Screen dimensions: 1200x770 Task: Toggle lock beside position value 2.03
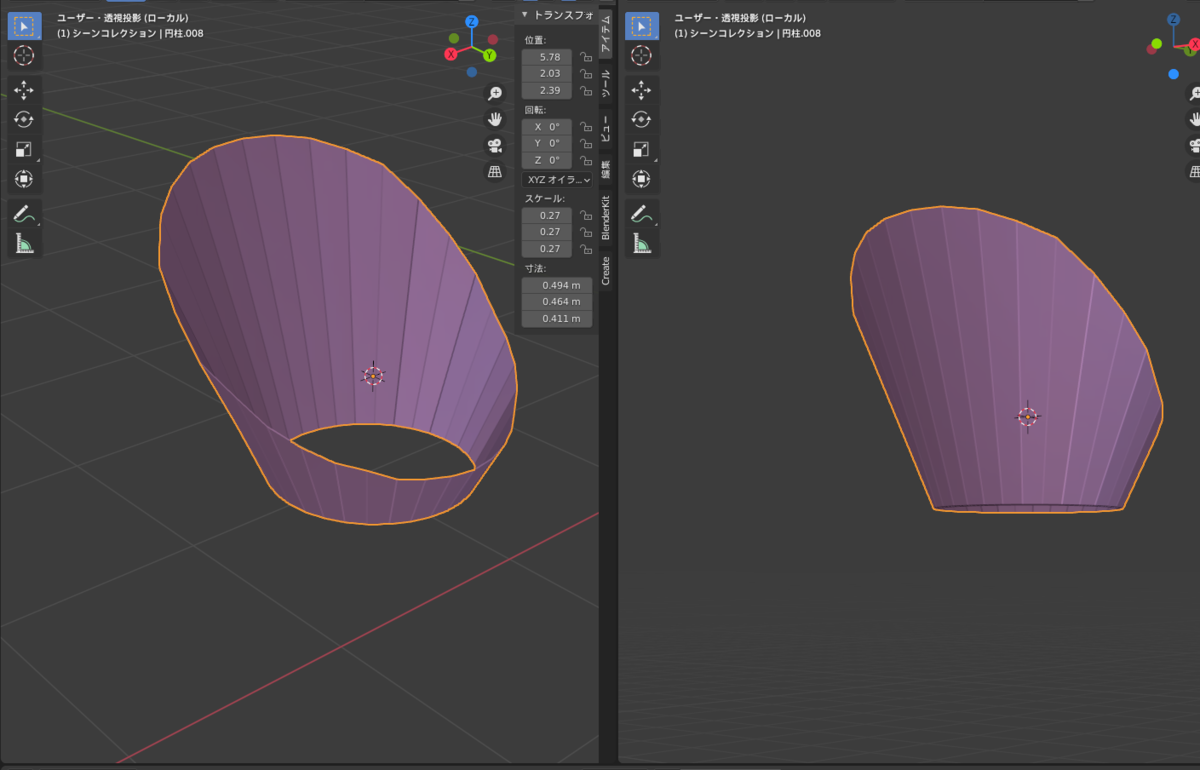coord(586,74)
